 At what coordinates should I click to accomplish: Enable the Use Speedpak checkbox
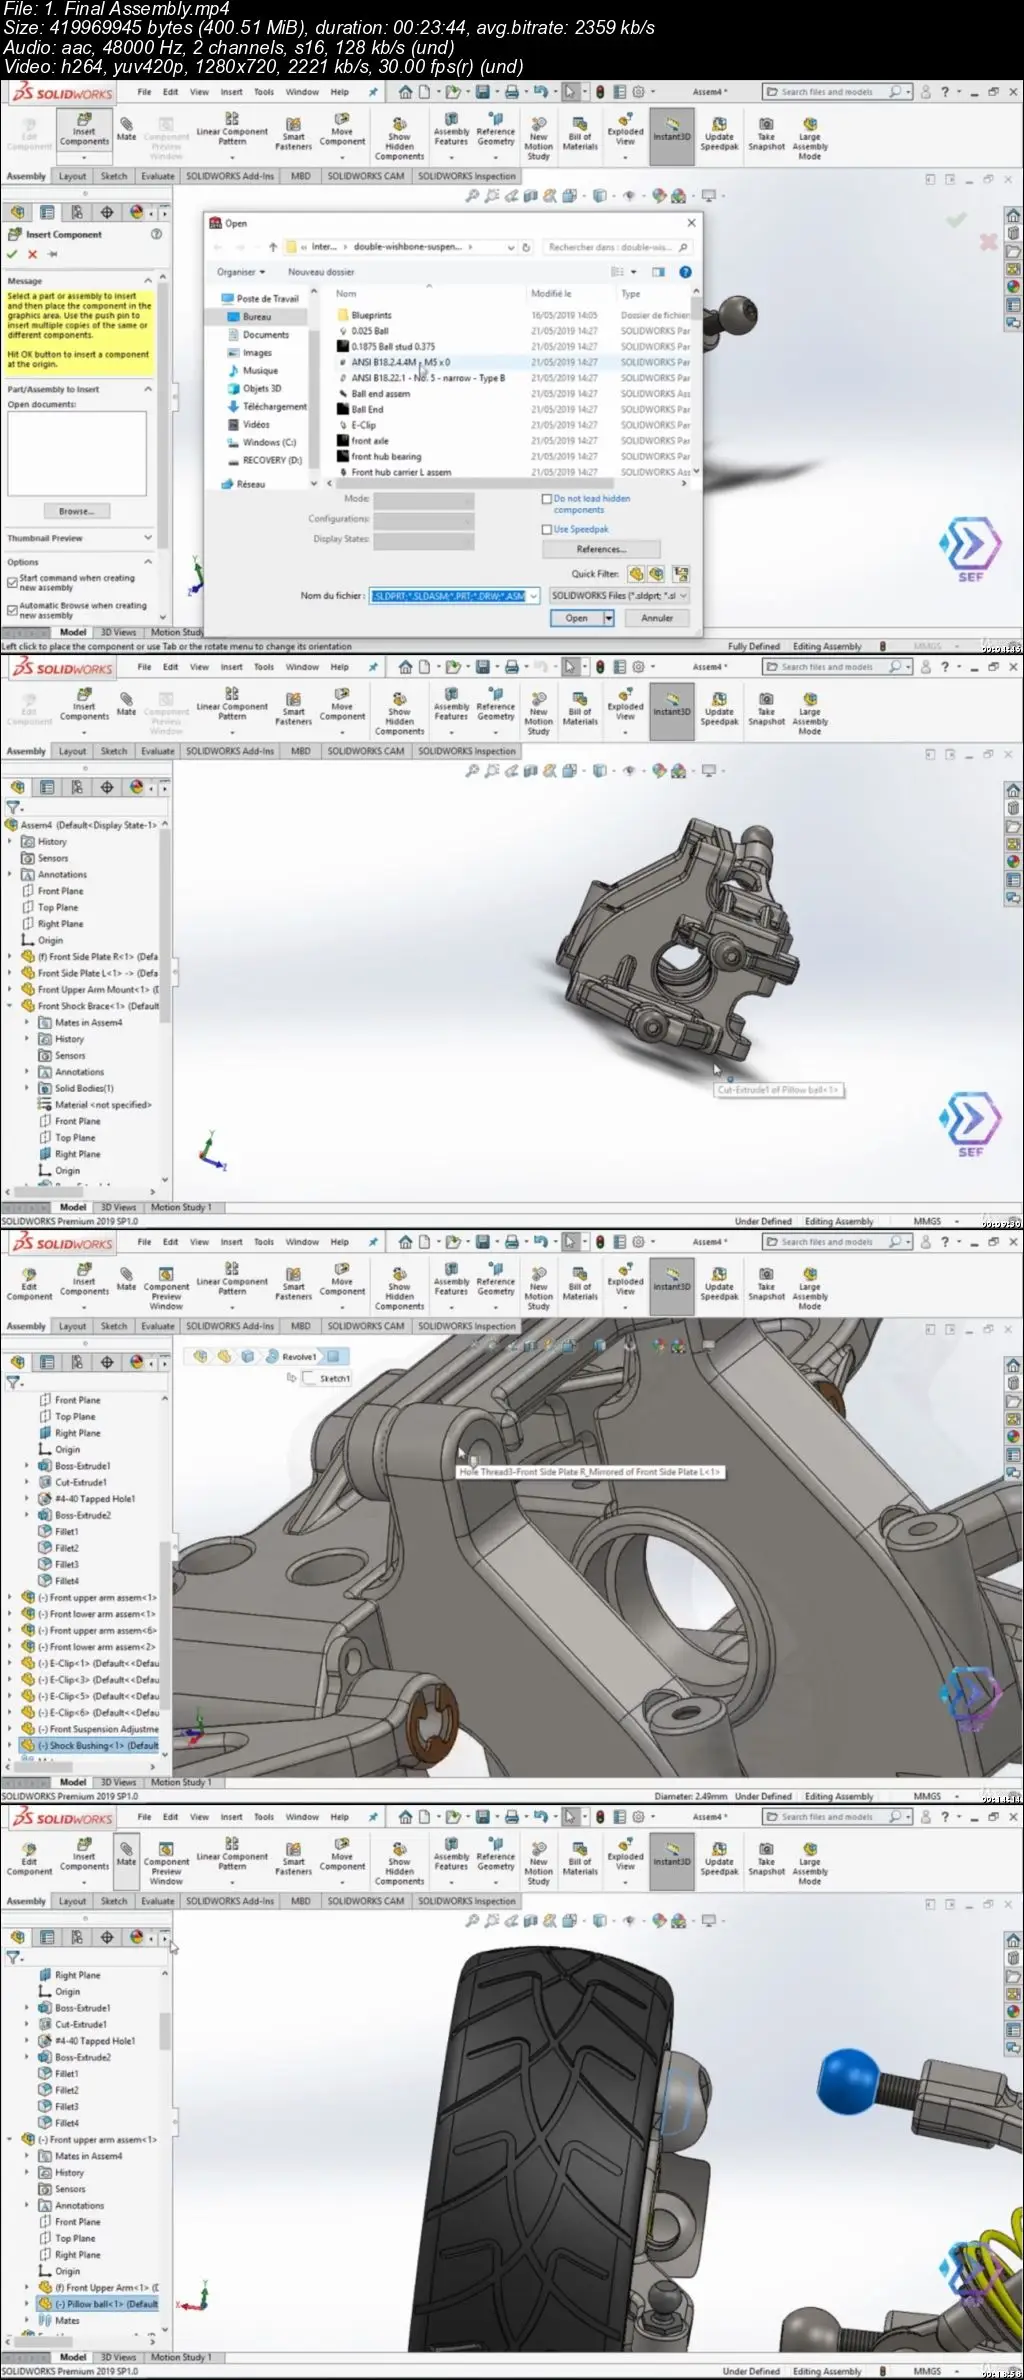[547, 529]
